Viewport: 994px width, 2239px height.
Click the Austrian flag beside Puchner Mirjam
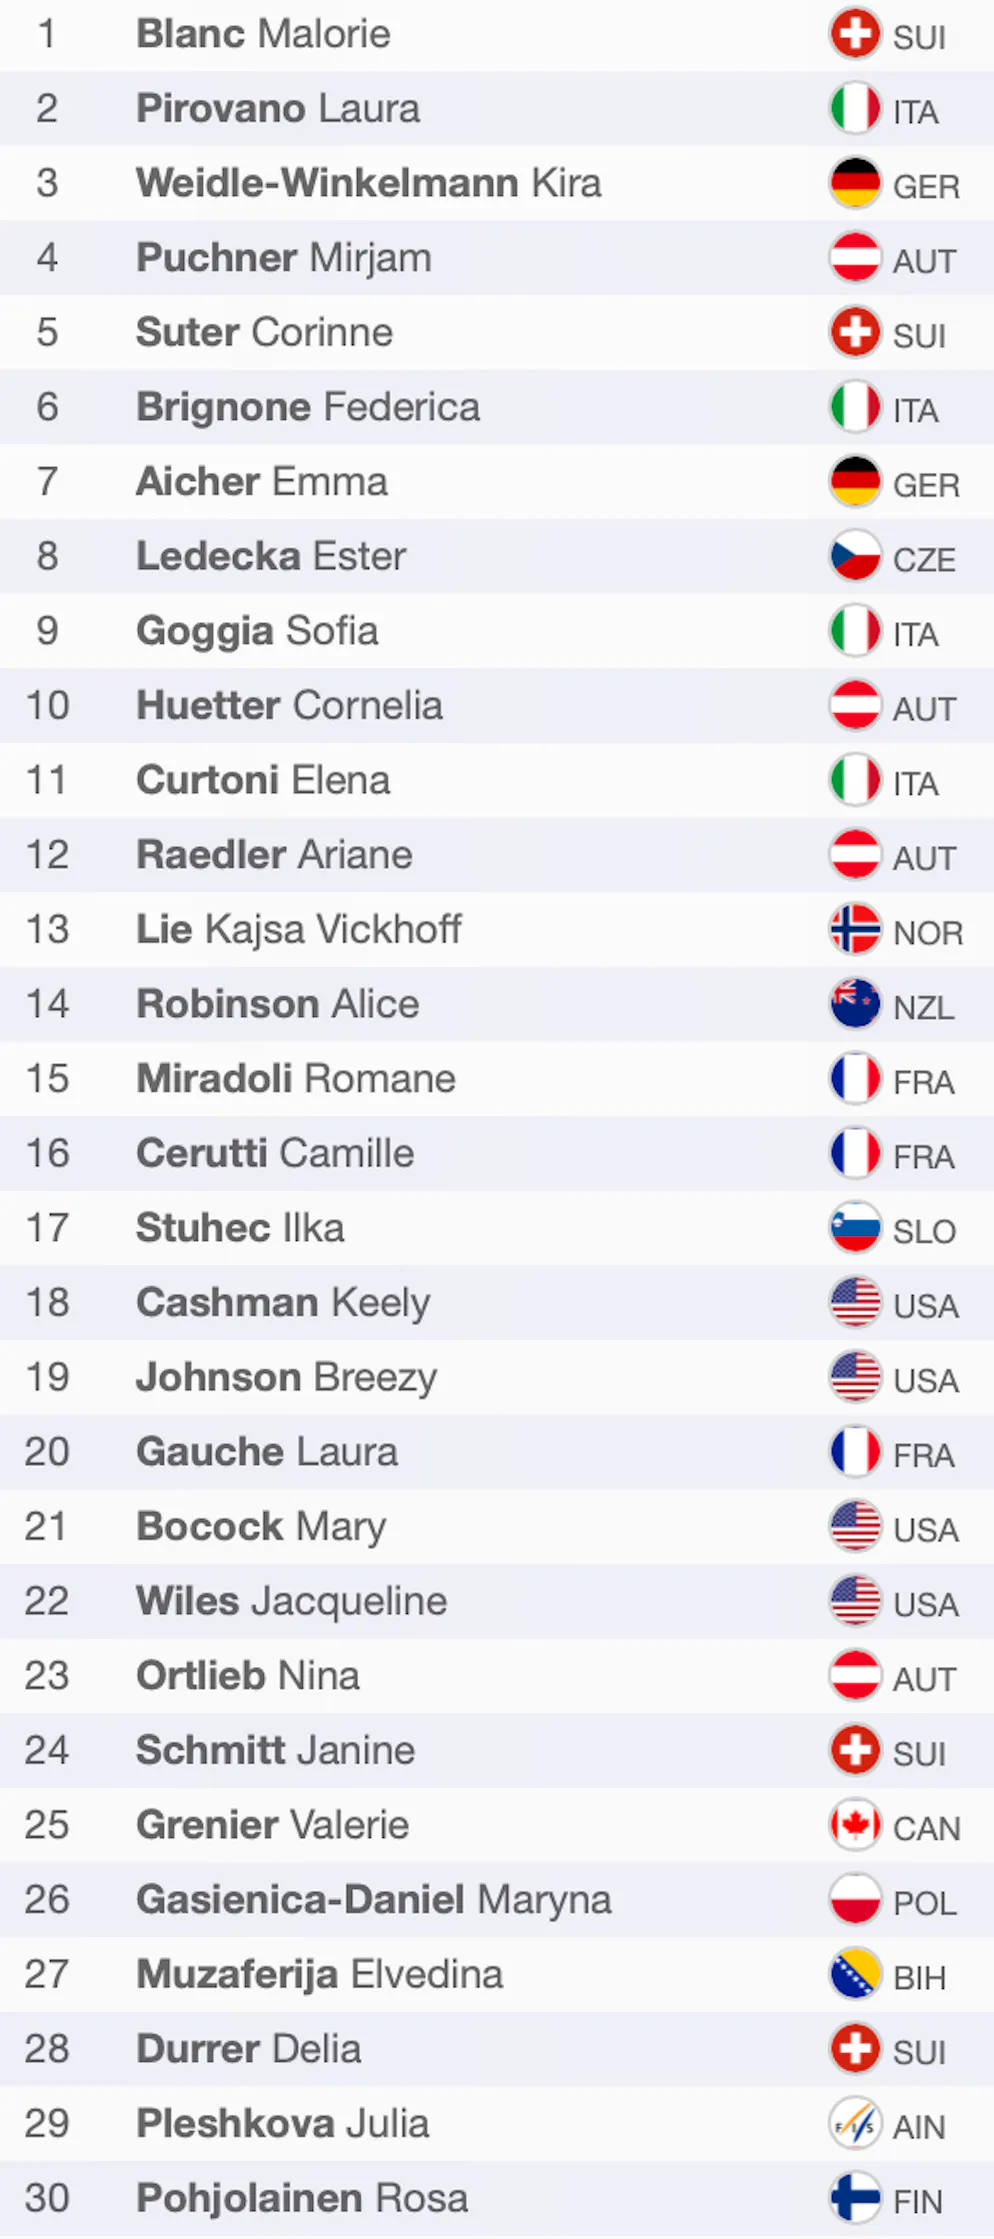855,258
